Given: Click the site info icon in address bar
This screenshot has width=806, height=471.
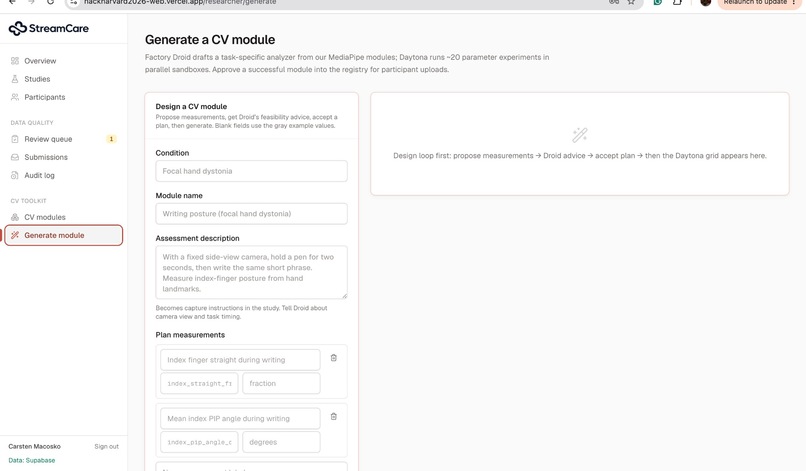Looking at the screenshot, I should (74, 2).
